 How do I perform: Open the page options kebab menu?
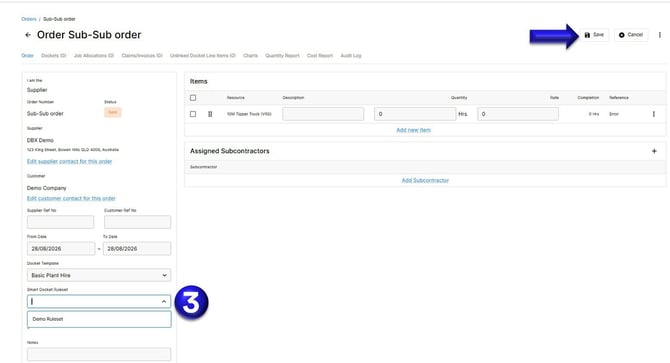[660, 35]
